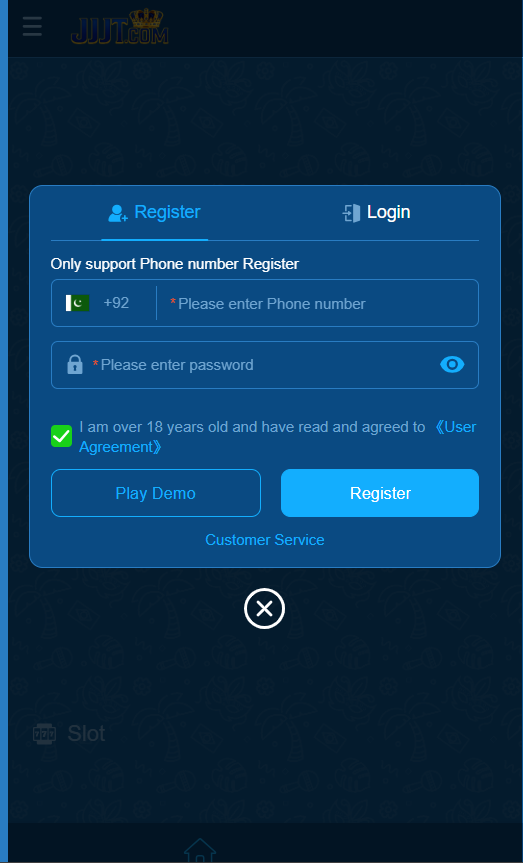Click the padlock icon in password field
523x863 pixels.
coord(75,365)
